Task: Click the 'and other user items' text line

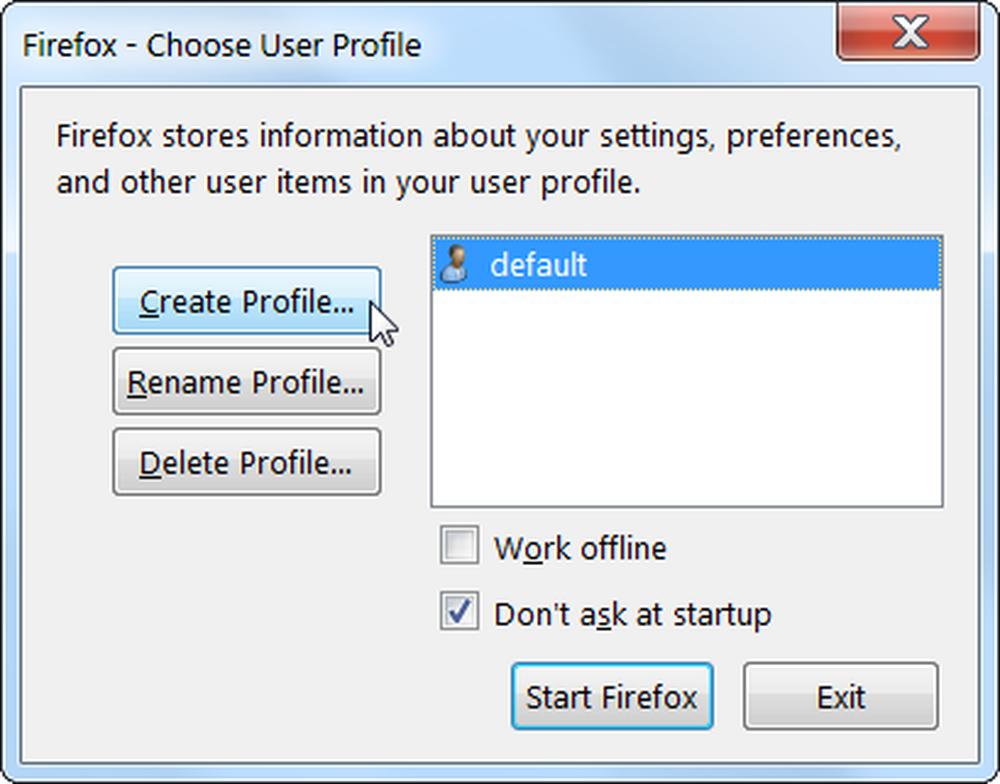Action: pyautogui.click(x=348, y=182)
